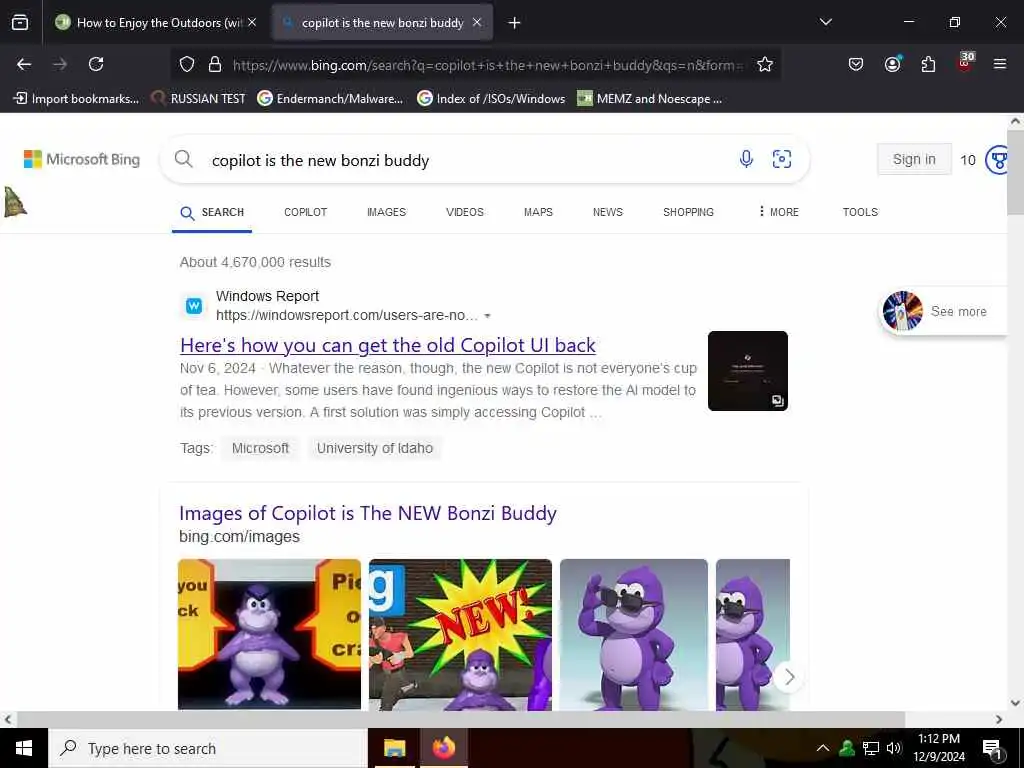Click the magnifier icon in Bing search box
This screenshot has width=1024, height=768.
(x=184, y=159)
